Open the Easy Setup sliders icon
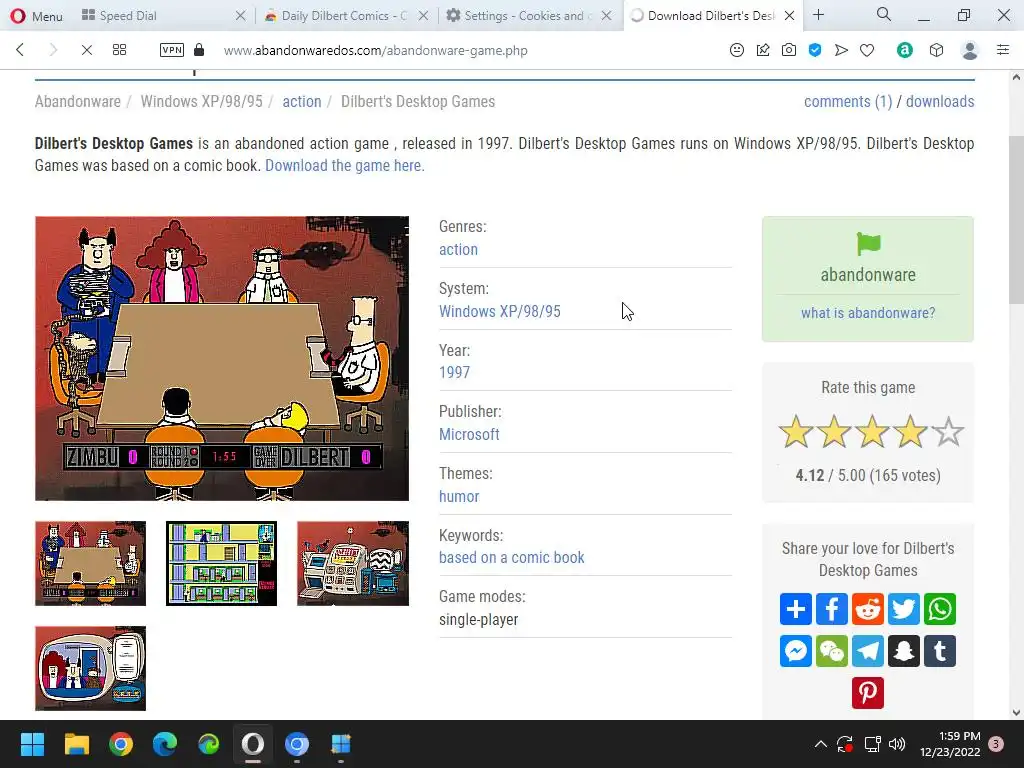The width and height of the screenshot is (1024, 768). (x=1003, y=50)
